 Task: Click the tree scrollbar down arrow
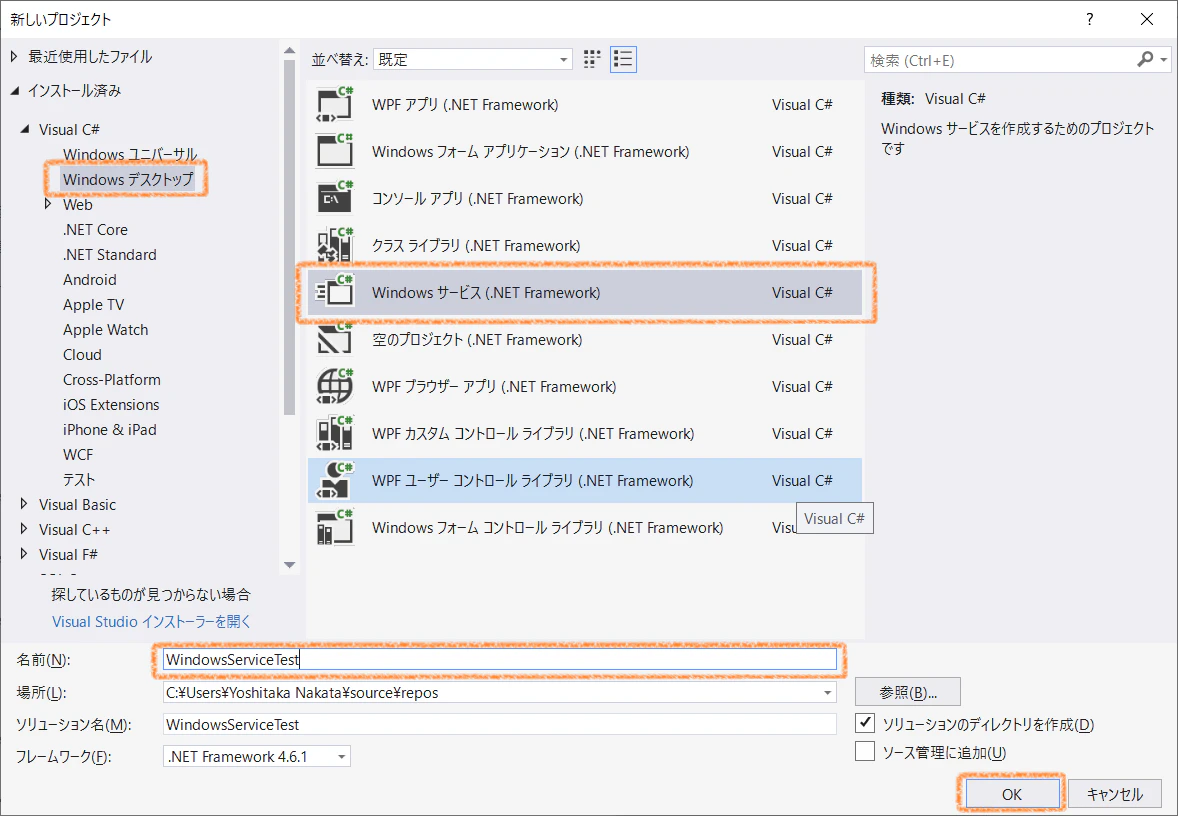coord(289,565)
